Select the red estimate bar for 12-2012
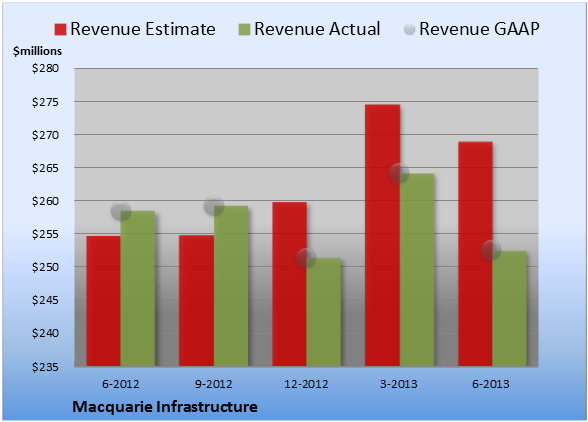The height and width of the screenshot is (422, 588). (290, 284)
